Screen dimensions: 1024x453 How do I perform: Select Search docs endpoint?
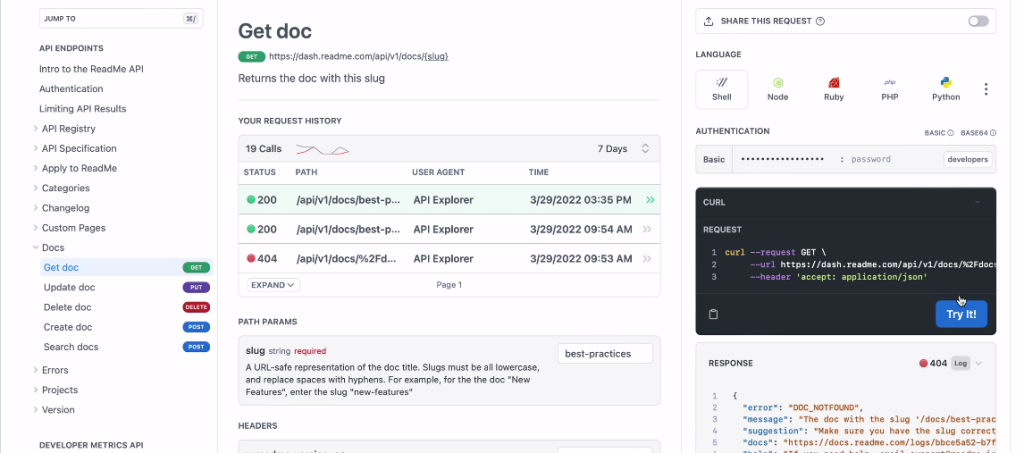[71, 347]
